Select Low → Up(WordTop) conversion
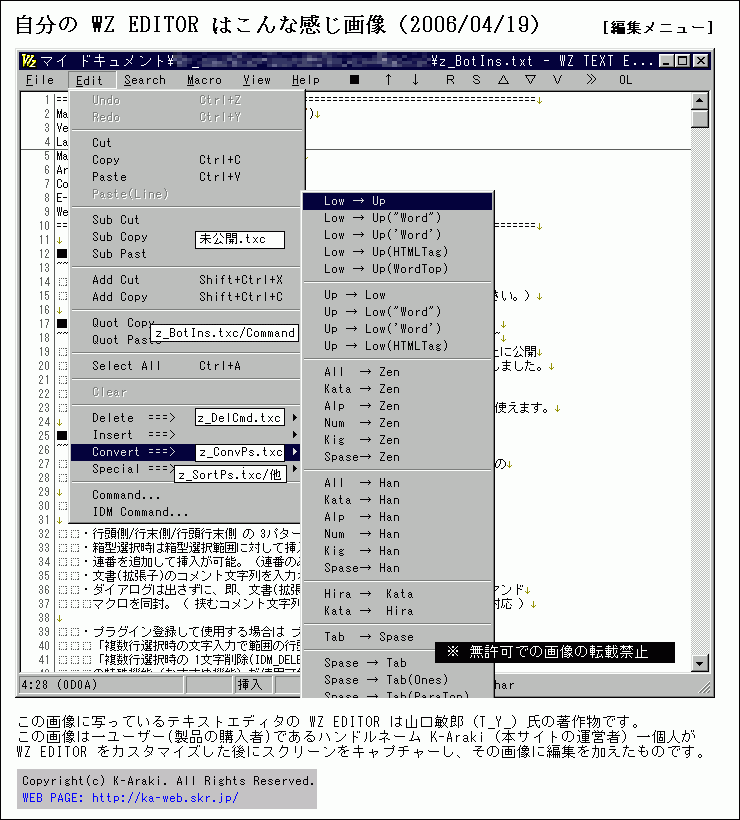Image resolution: width=740 pixels, height=820 pixels. (x=397, y=269)
